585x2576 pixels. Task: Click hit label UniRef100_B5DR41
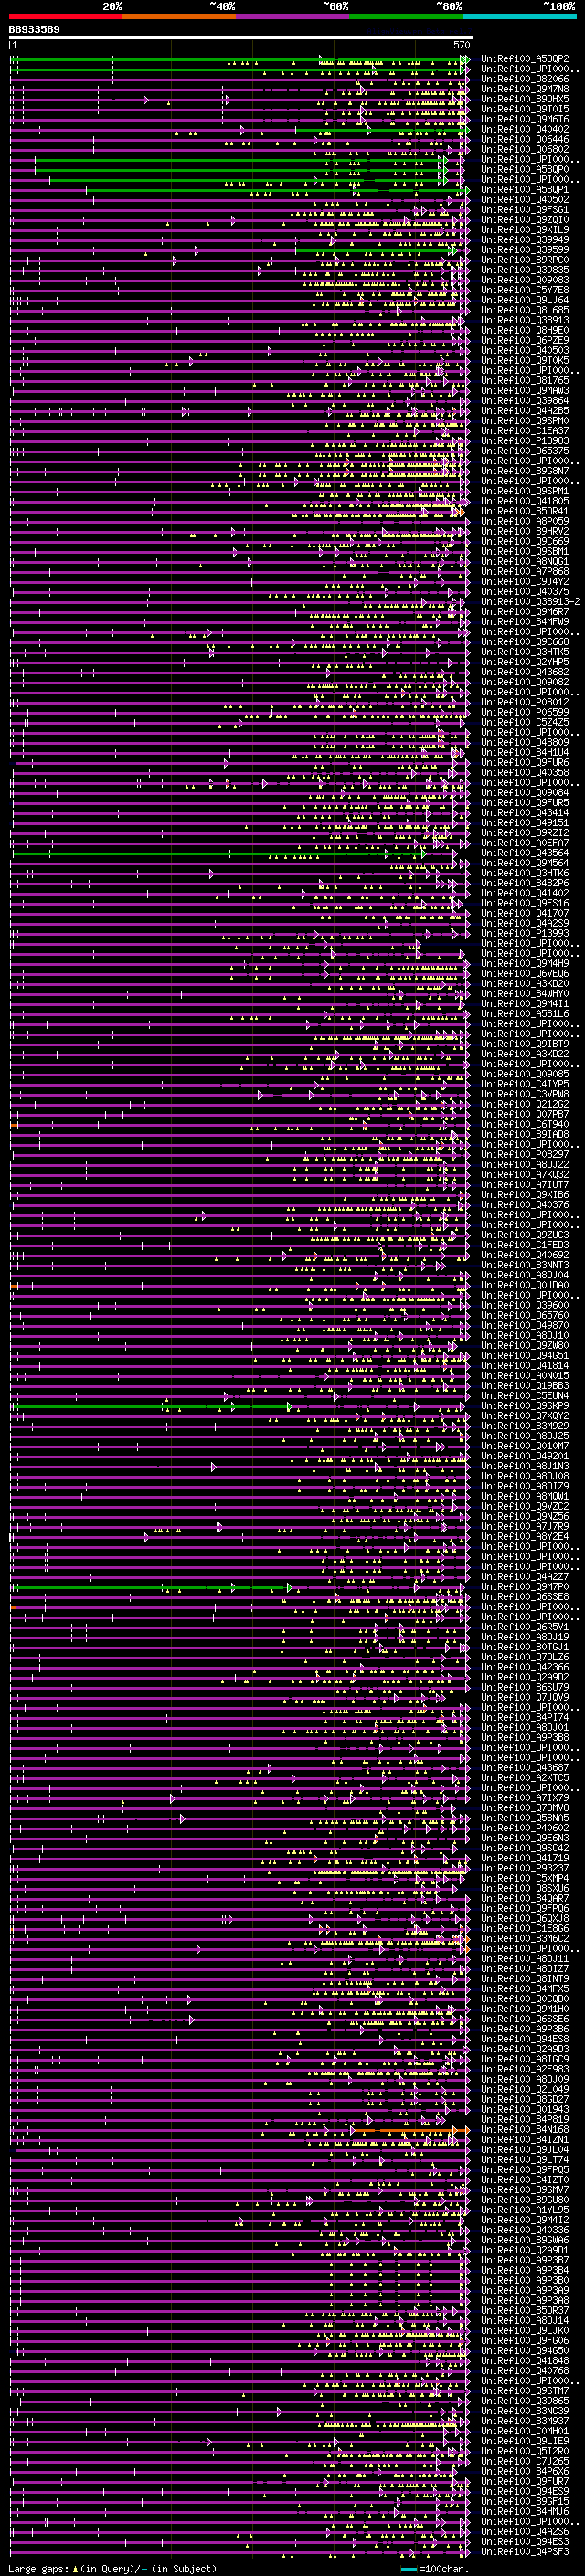[525, 511]
